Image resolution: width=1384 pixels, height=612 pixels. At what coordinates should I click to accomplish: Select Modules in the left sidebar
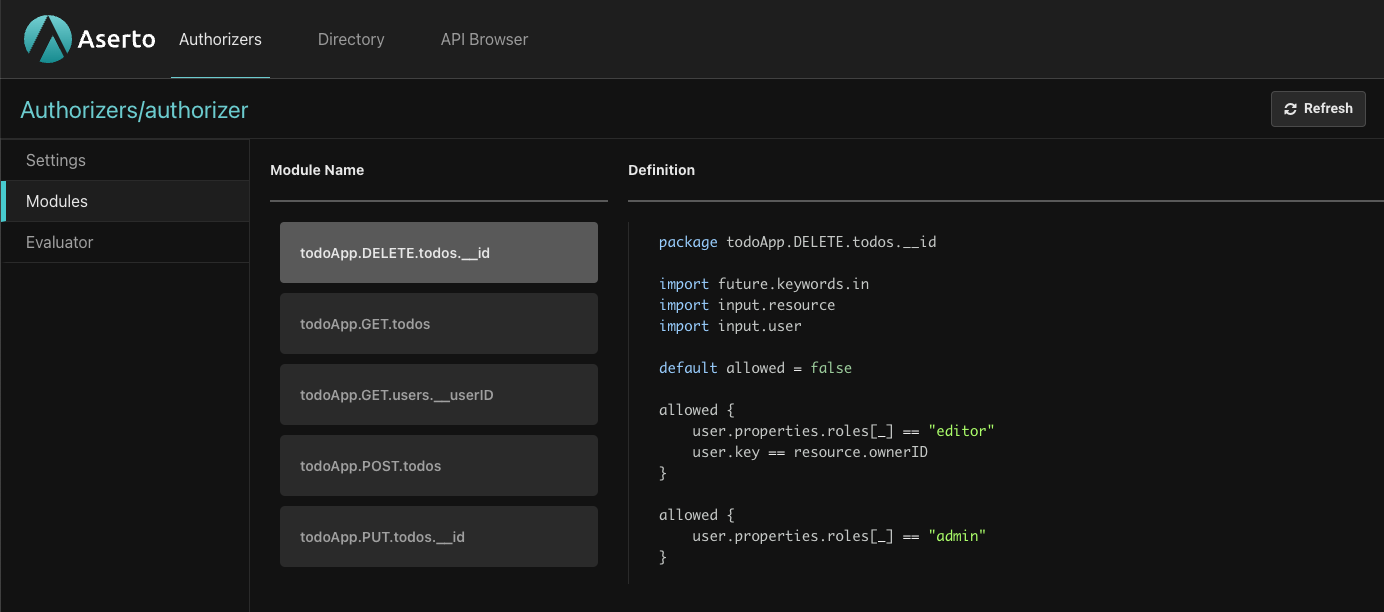[x=57, y=201]
